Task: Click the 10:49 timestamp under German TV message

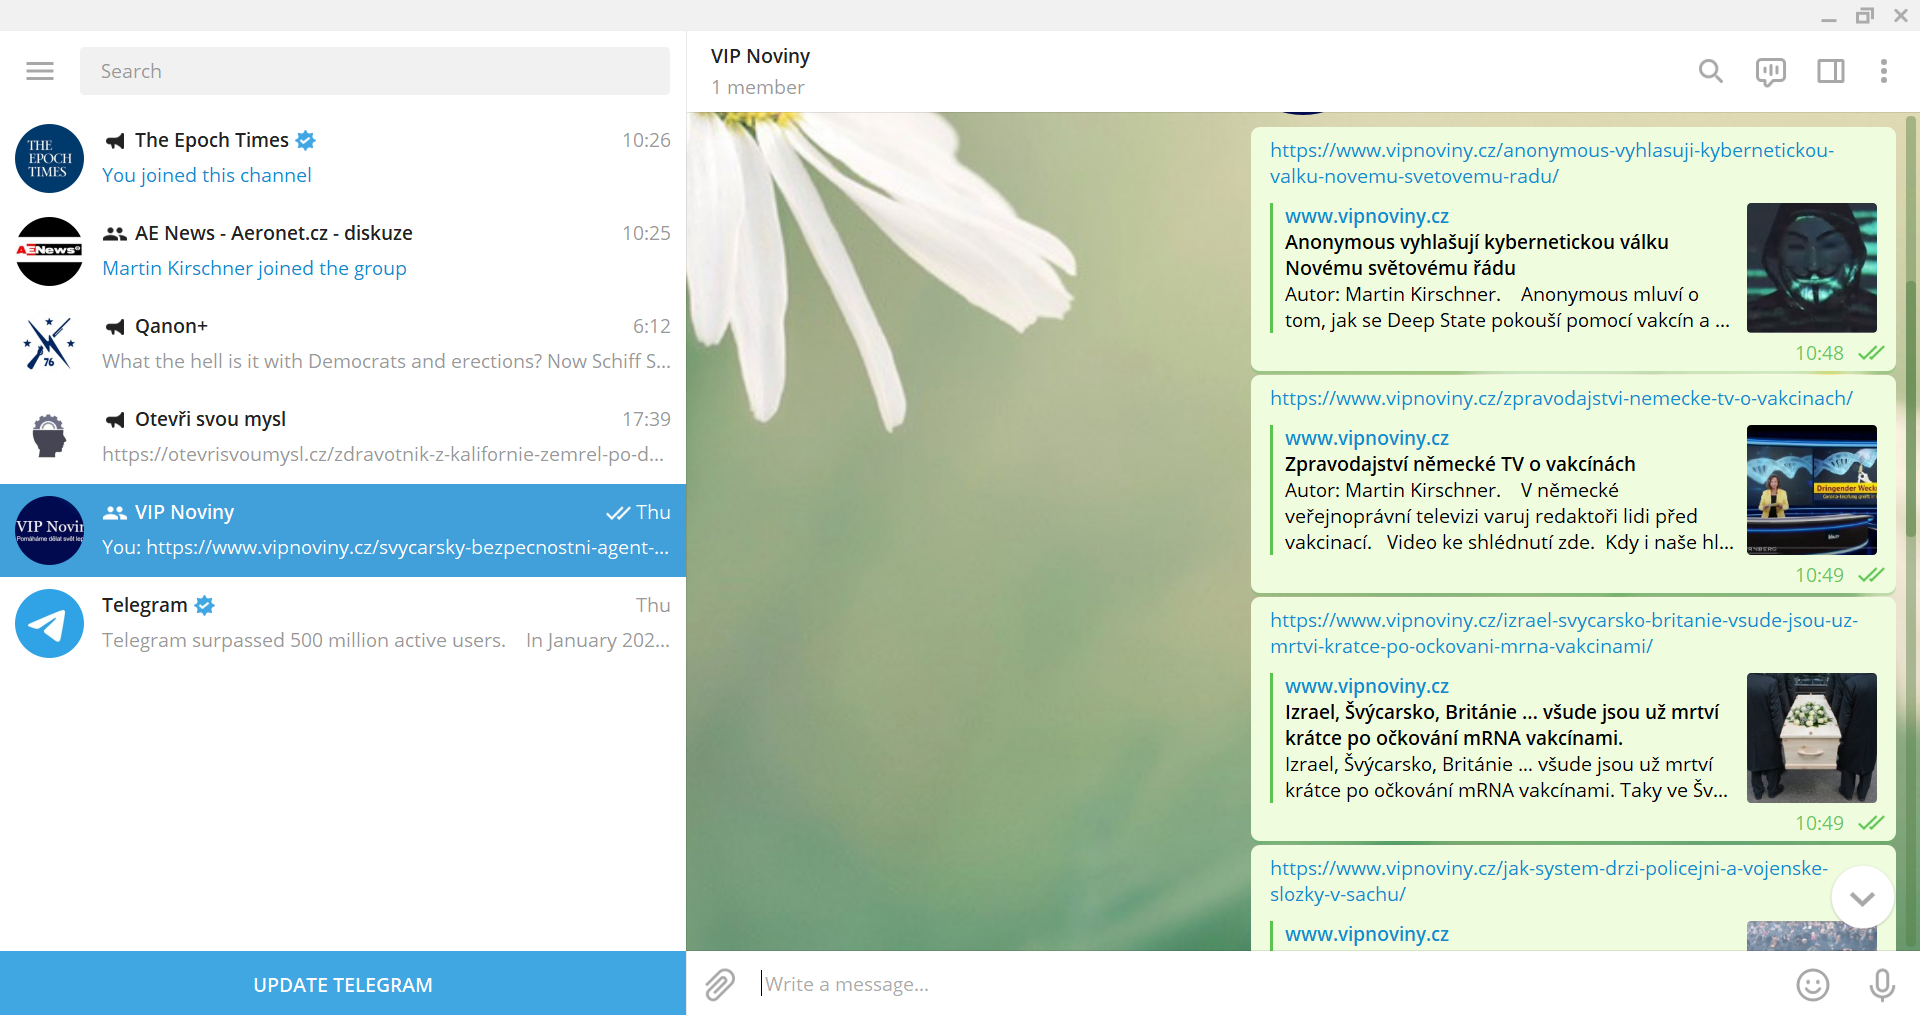Action: click(x=1819, y=575)
